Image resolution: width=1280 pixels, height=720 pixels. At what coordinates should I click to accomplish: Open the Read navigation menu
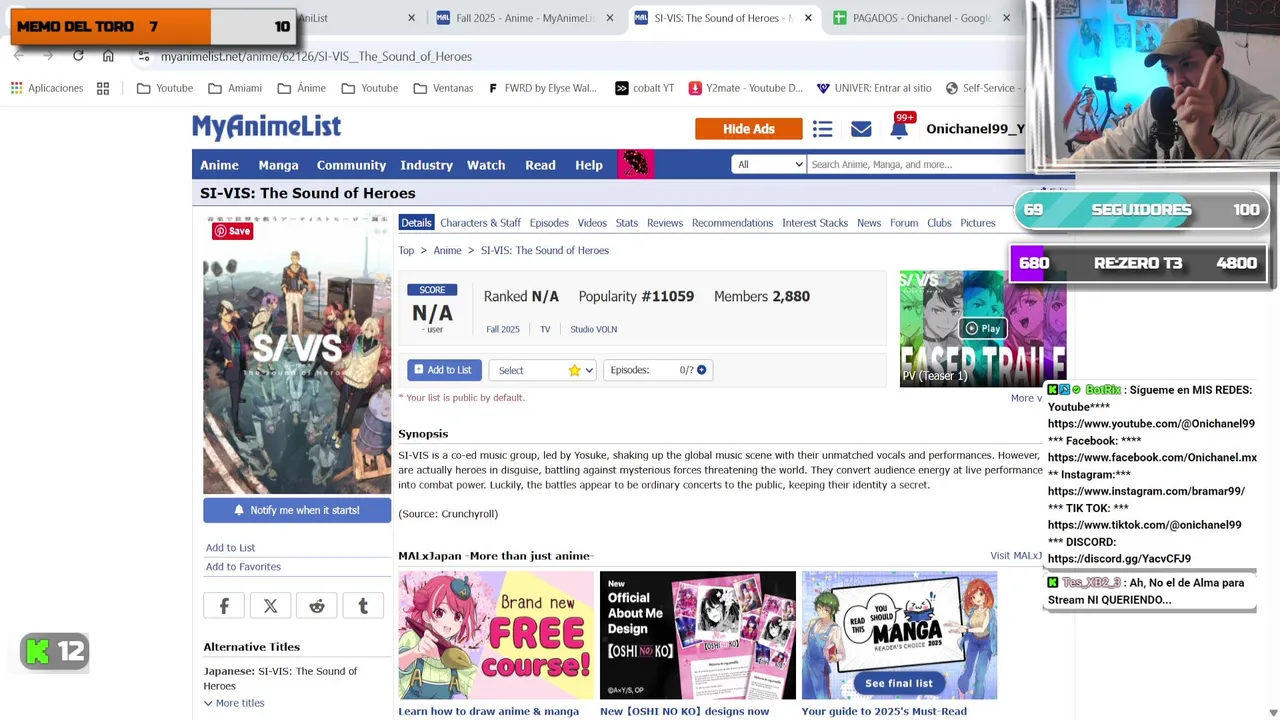coord(540,165)
